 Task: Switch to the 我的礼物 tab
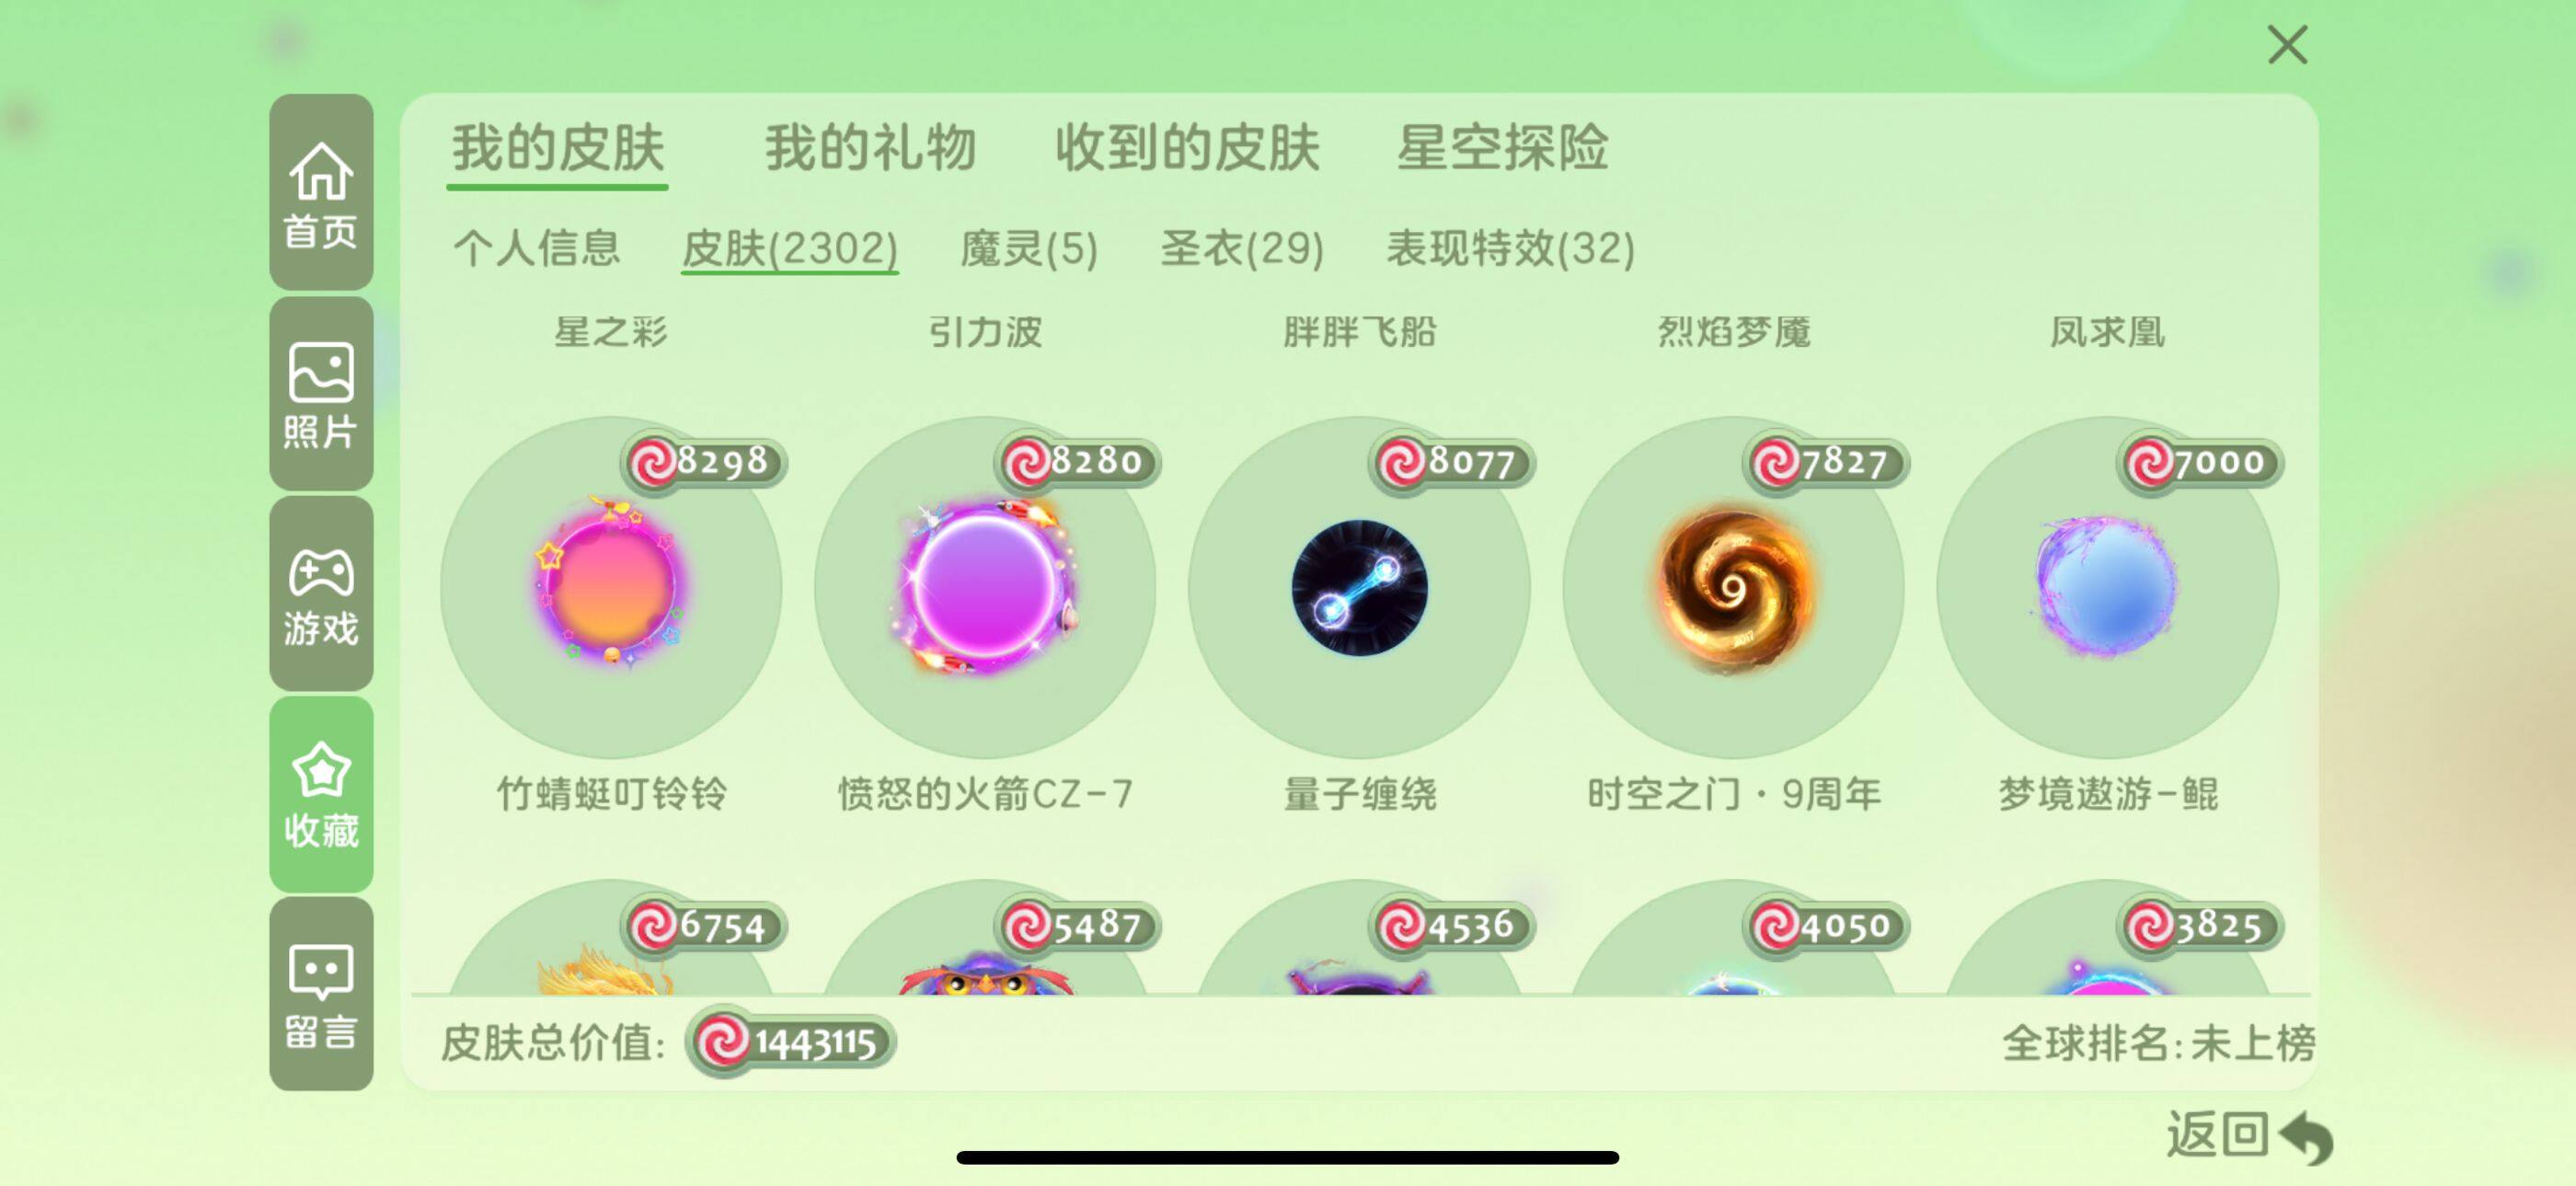(x=870, y=148)
